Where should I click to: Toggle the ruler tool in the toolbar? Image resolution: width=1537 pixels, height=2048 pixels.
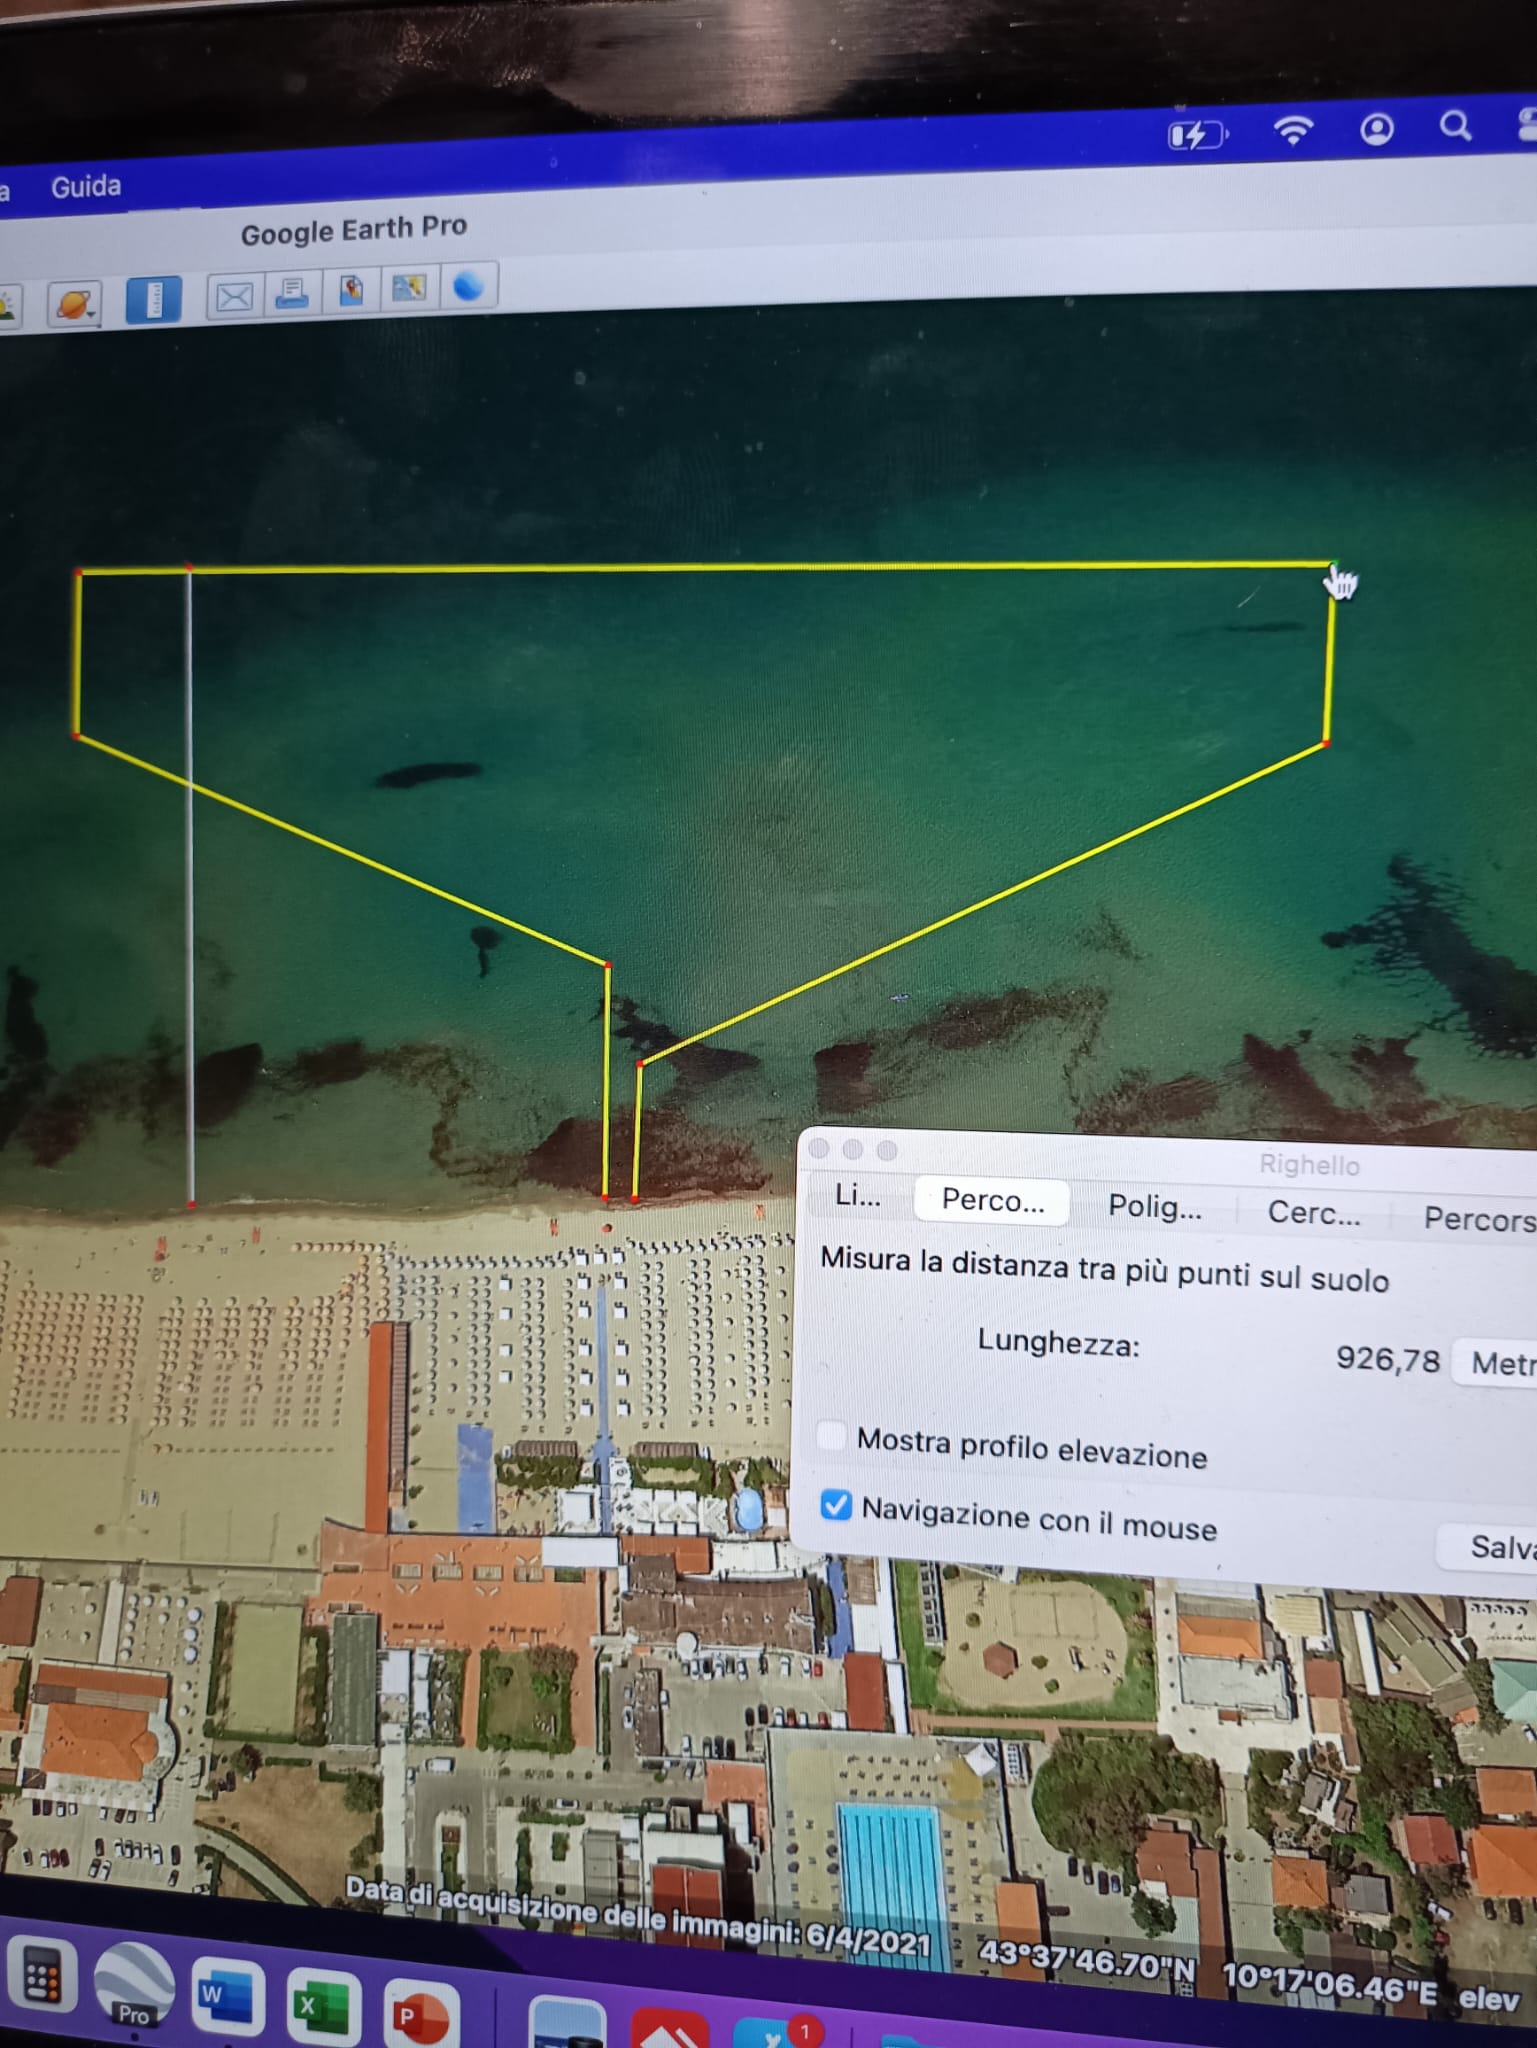click(154, 299)
